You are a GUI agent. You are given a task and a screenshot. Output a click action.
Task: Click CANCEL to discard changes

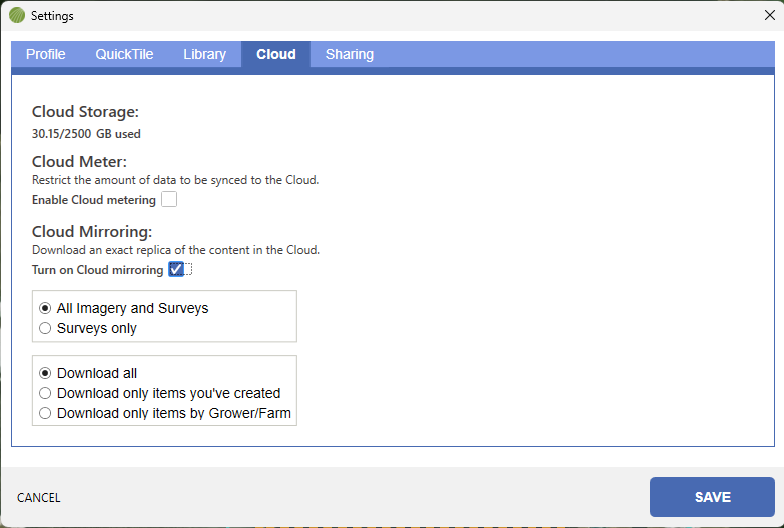(39, 497)
